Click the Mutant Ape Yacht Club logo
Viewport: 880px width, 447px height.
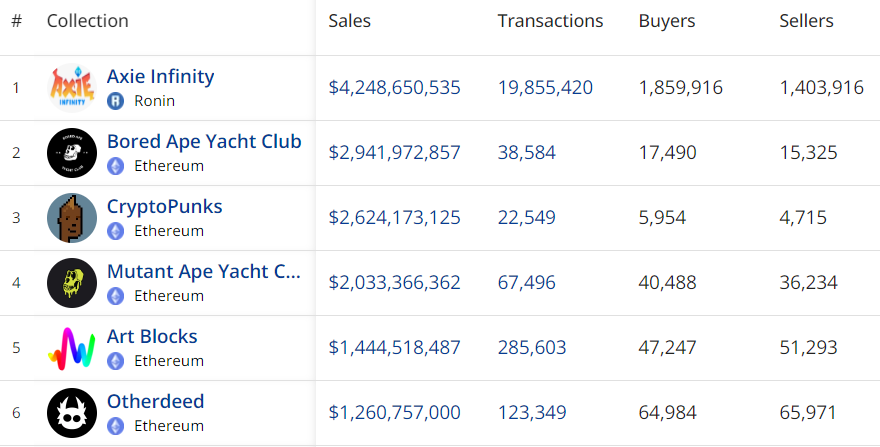click(72, 283)
